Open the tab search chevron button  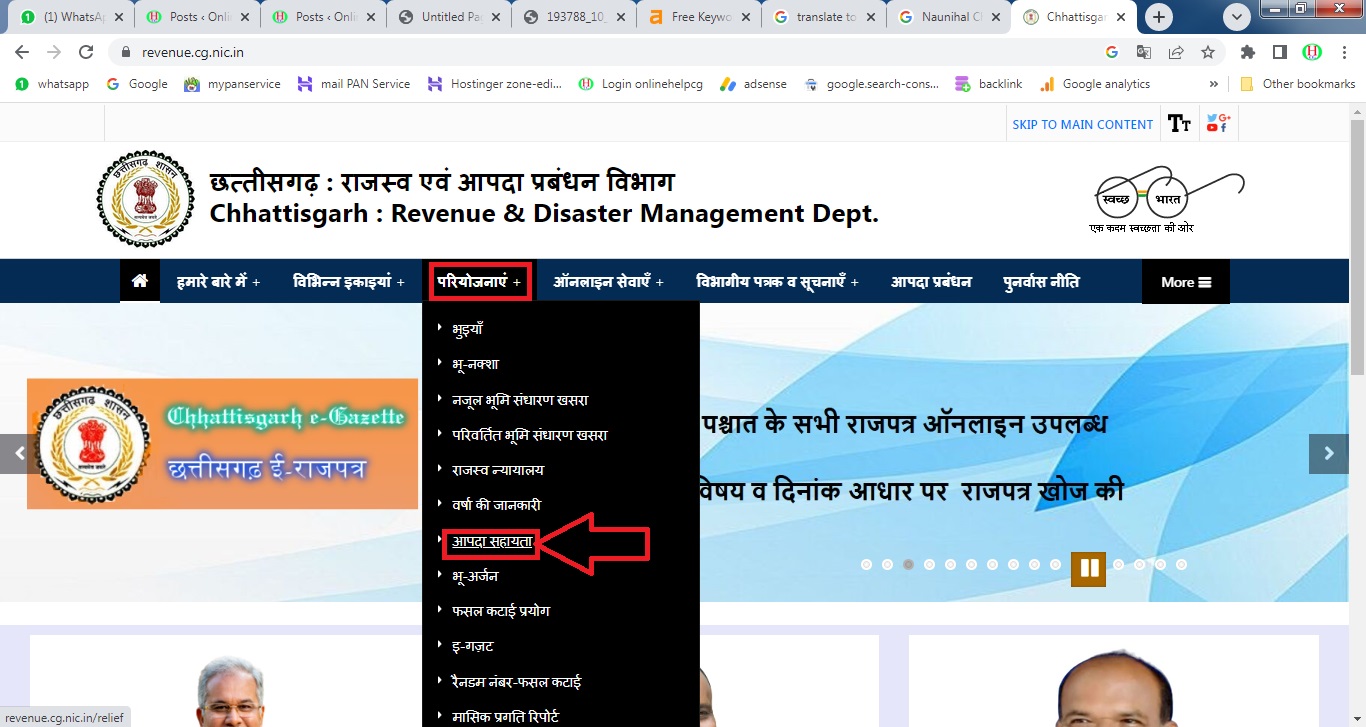point(1237,17)
